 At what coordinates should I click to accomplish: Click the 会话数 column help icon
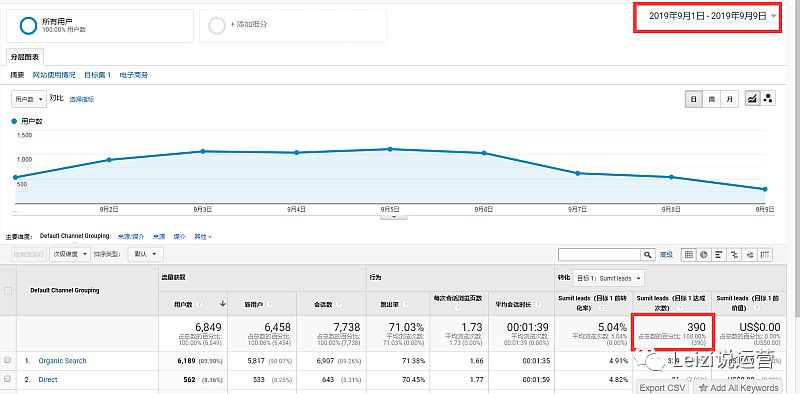coord(339,304)
